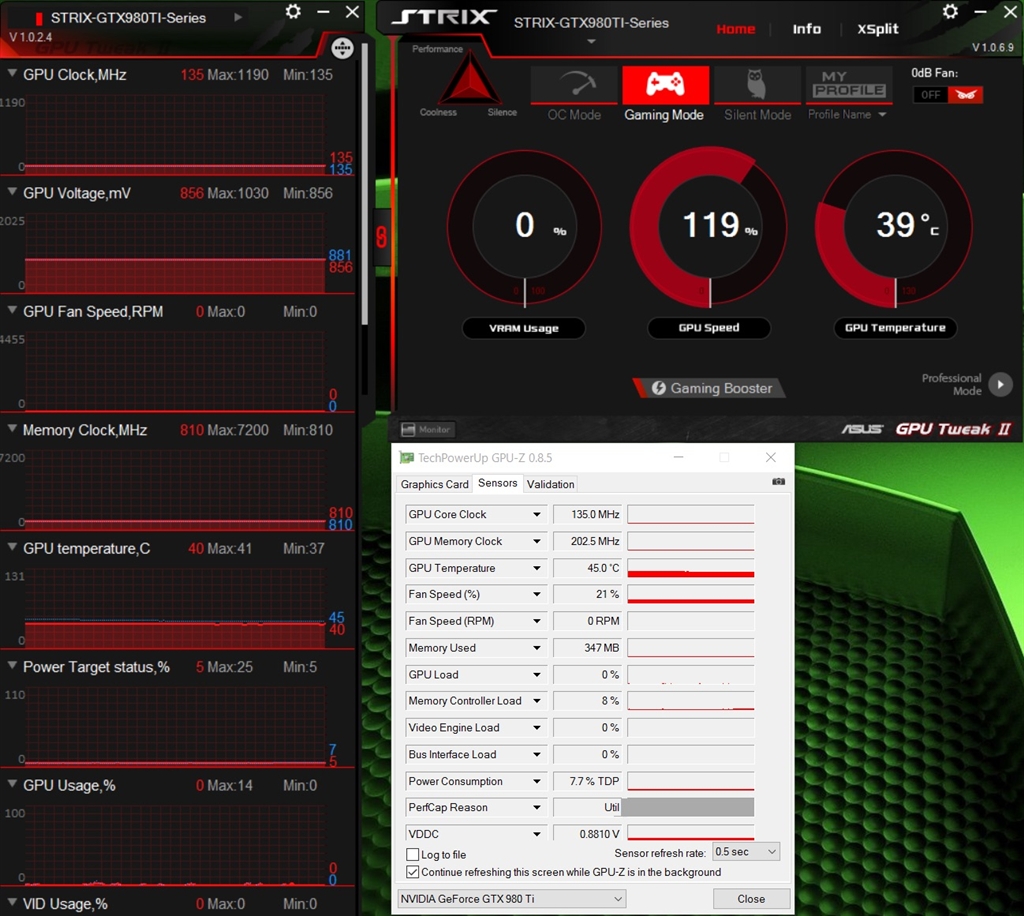Turn 0dB Fan to OFF
The height and width of the screenshot is (916, 1024).
click(931, 95)
